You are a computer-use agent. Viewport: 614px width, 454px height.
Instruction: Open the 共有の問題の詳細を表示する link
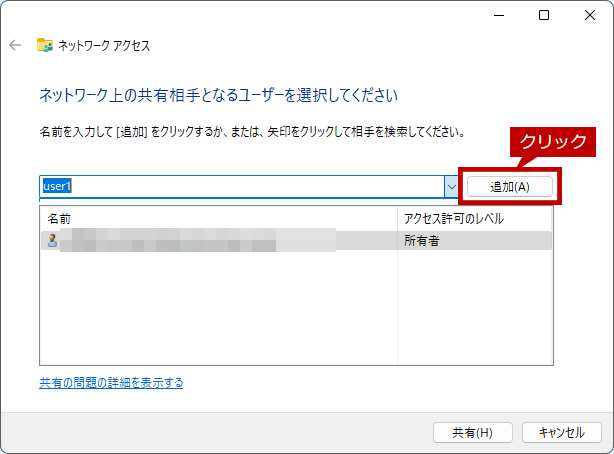click(111, 383)
